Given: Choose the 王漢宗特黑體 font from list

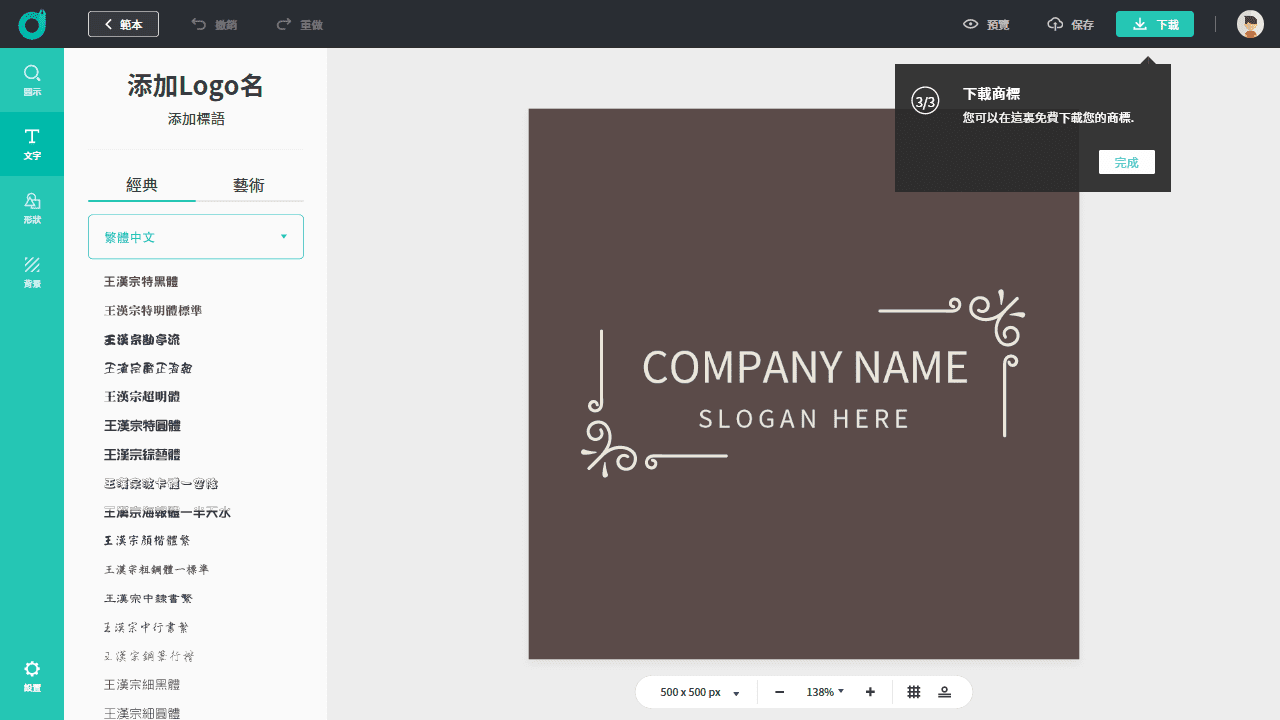Looking at the screenshot, I should [141, 282].
